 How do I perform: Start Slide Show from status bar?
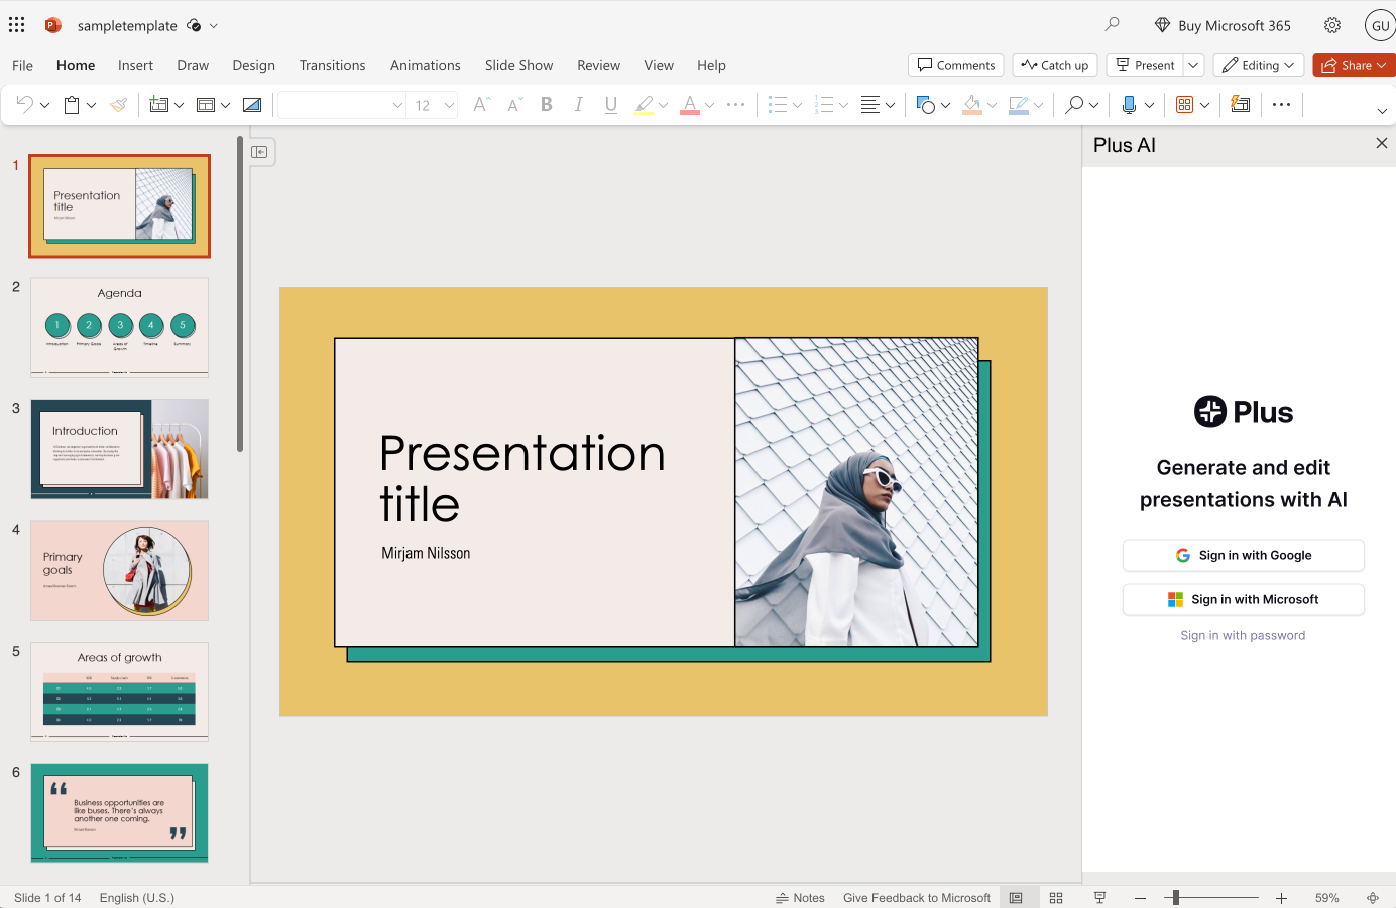1099,897
